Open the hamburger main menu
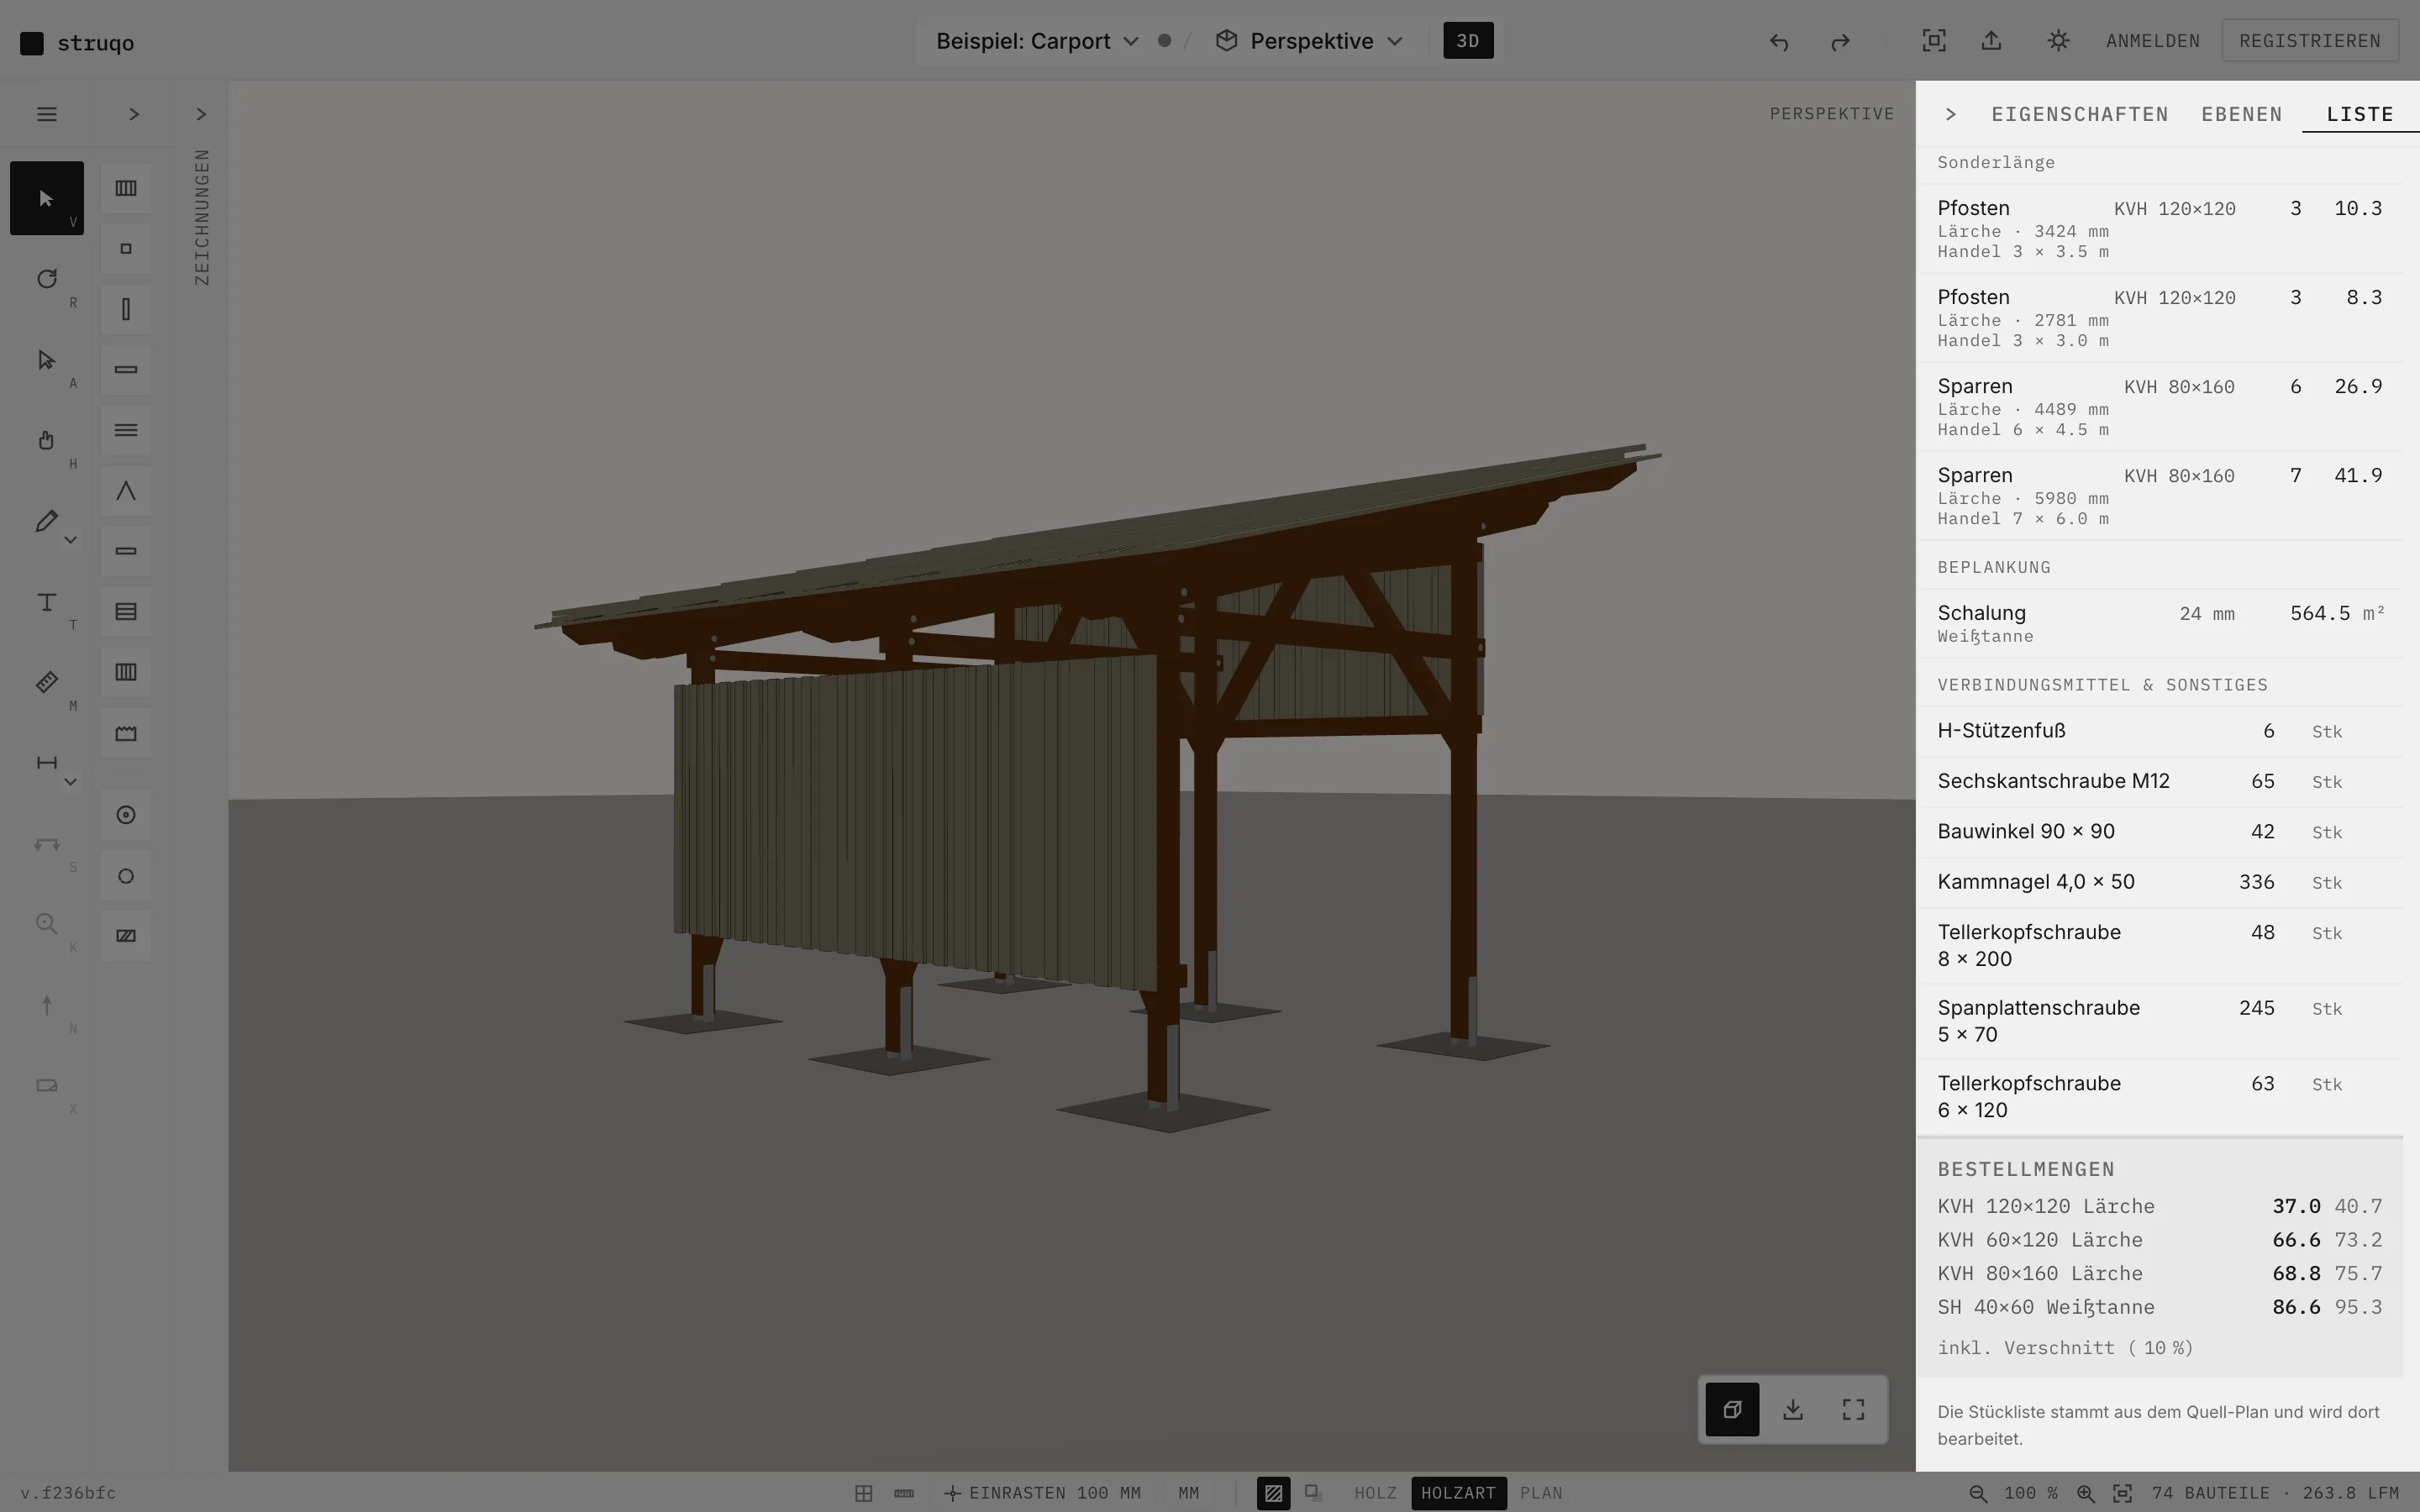The height and width of the screenshot is (1512, 2420). click(46, 114)
